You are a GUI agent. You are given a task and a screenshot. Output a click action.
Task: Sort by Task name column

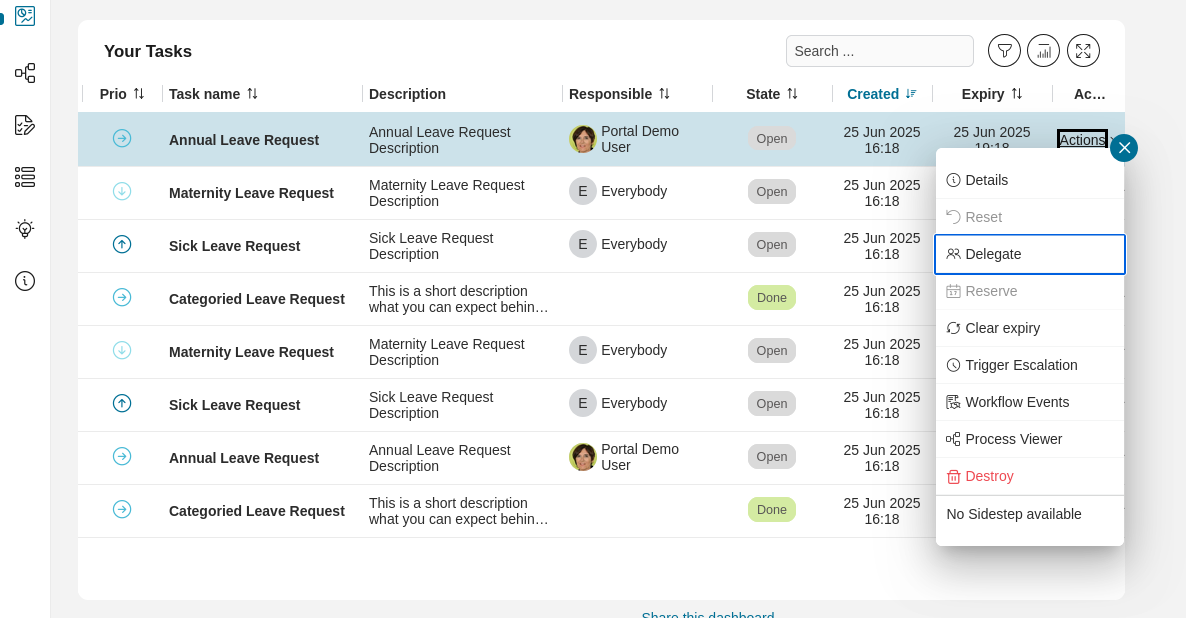253,94
